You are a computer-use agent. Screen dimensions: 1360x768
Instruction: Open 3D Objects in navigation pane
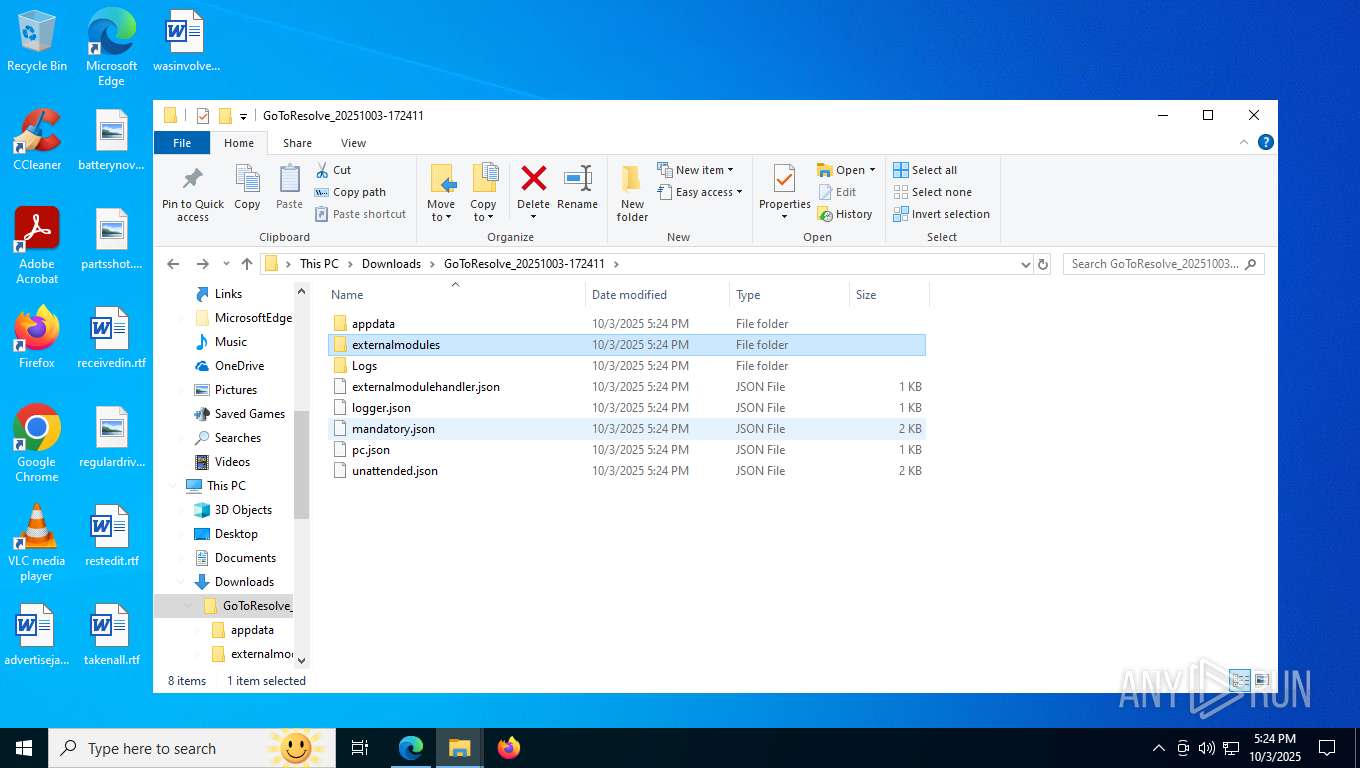pos(232,510)
